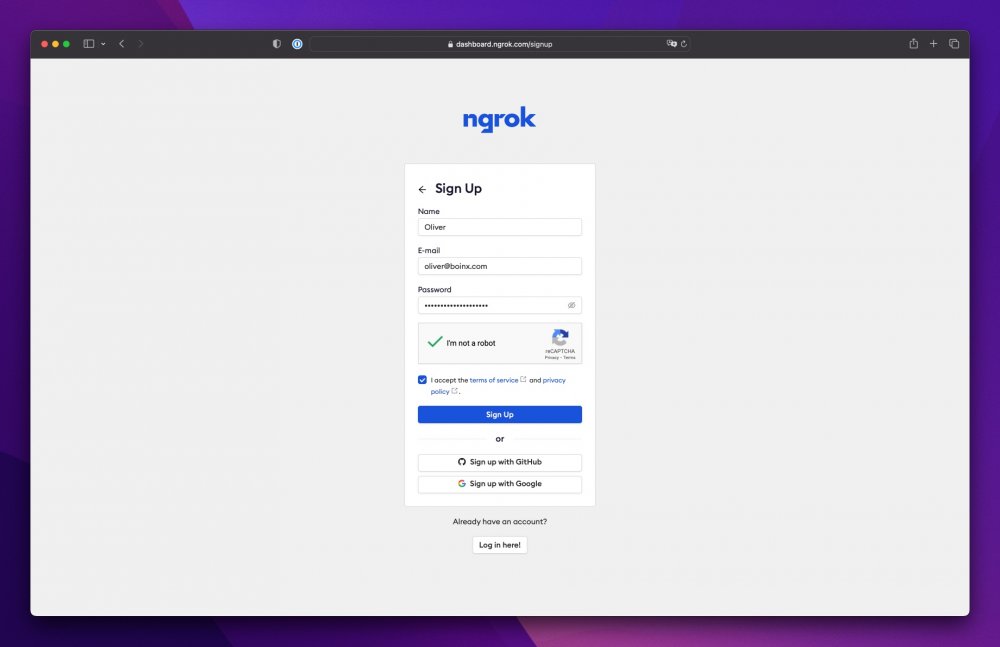This screenshot has height=647, width=1000.
Task: Go back with the browser back arrow
Action: (122, 44)
